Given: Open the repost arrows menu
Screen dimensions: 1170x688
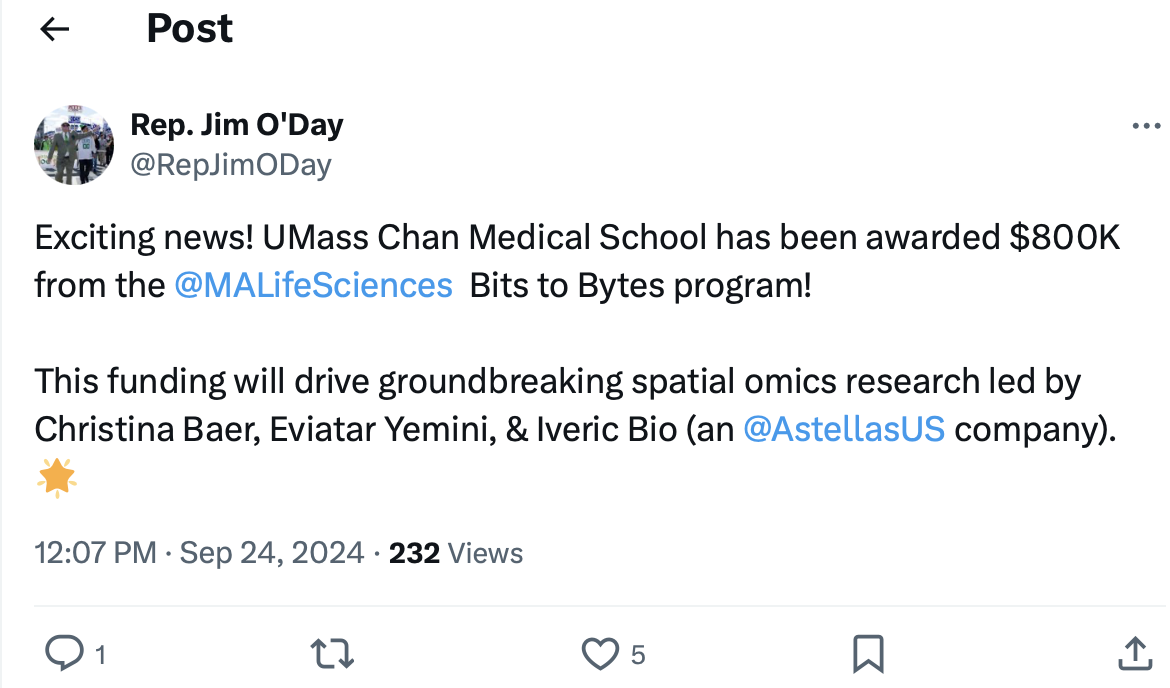Looking at the screenshot, I should 332,654.
